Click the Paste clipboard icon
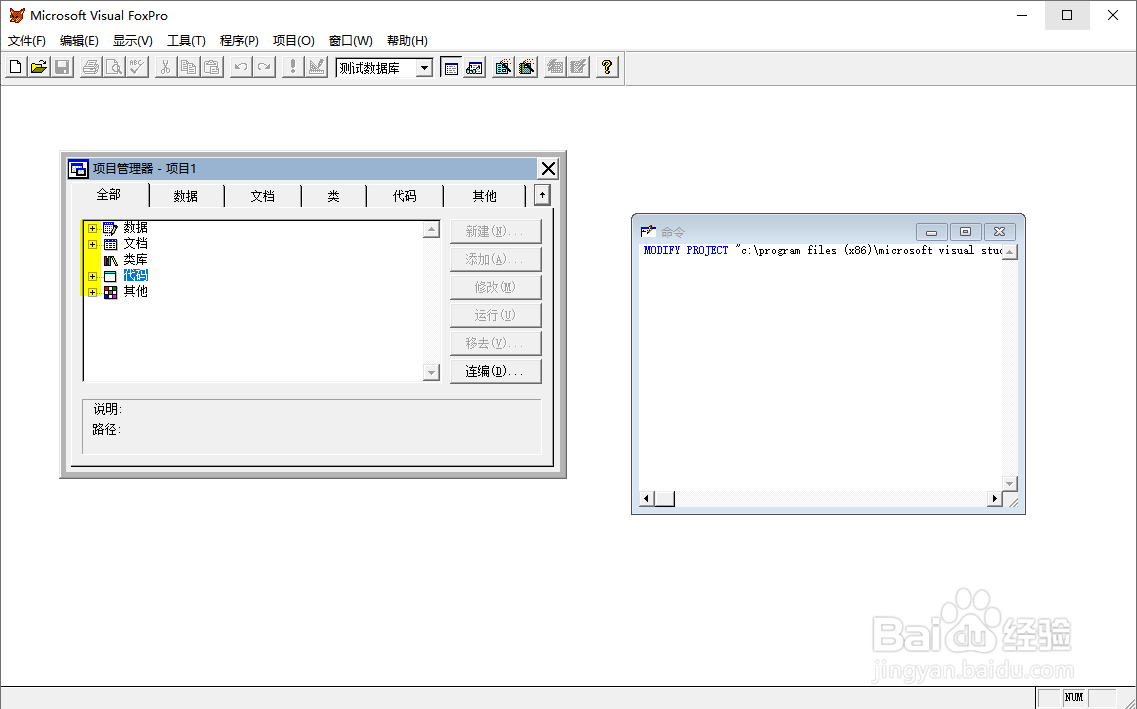Screen dimensions: 1137x709 pyautogui.click(x=212, y=67)
